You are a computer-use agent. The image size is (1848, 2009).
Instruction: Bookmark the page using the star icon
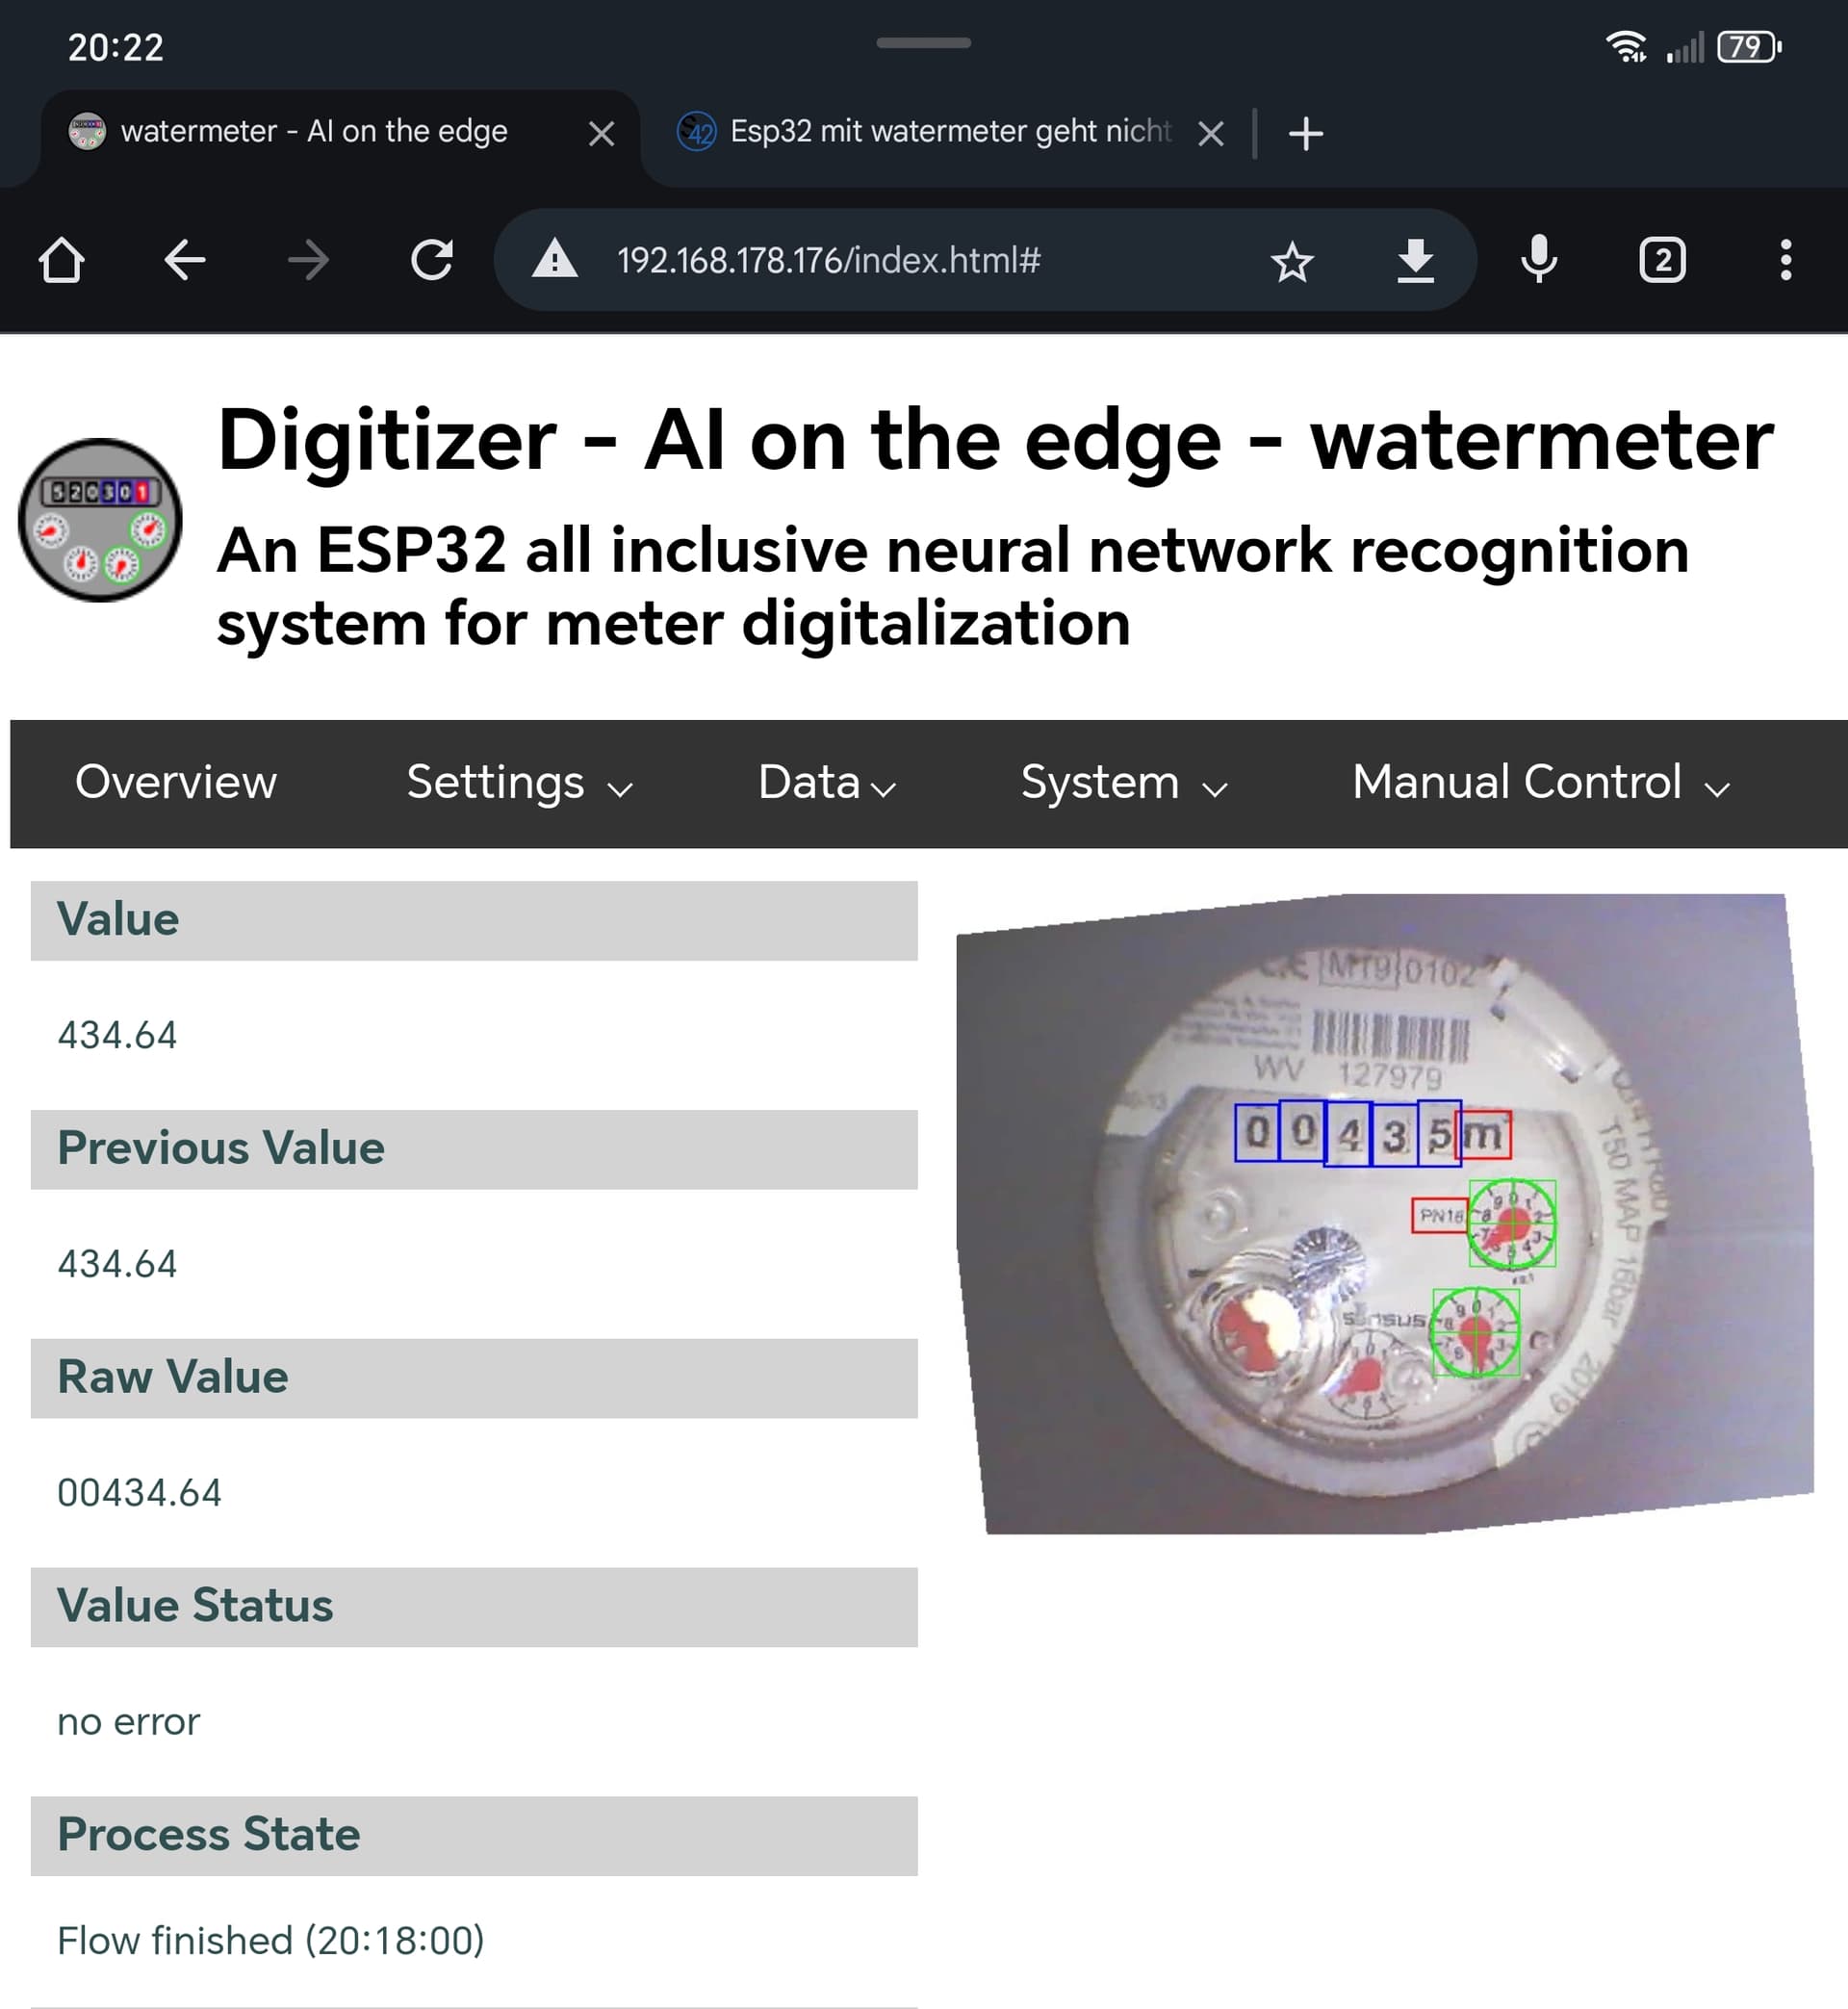click(x=1292, y=262)
